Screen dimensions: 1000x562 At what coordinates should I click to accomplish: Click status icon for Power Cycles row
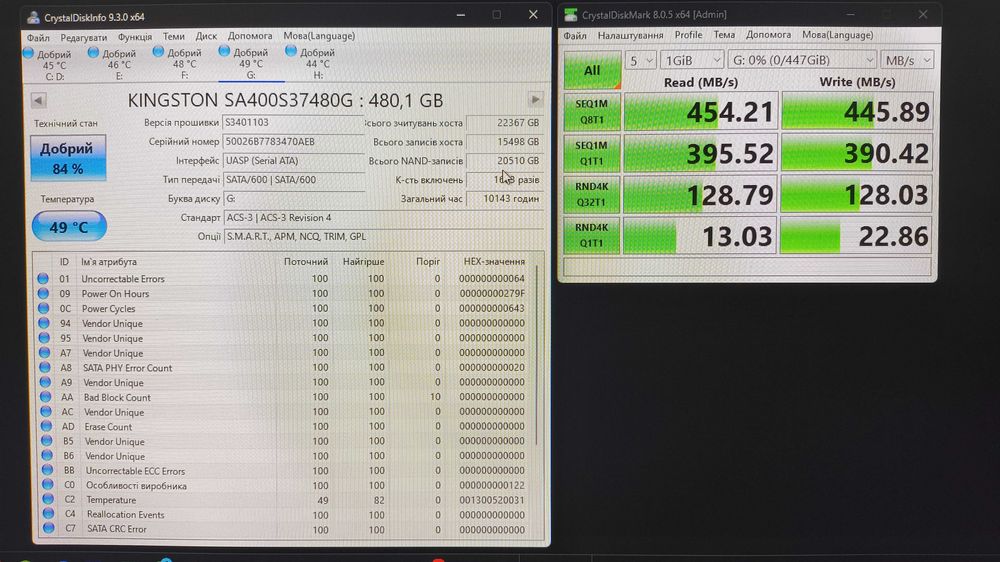[x=43, y=308]
